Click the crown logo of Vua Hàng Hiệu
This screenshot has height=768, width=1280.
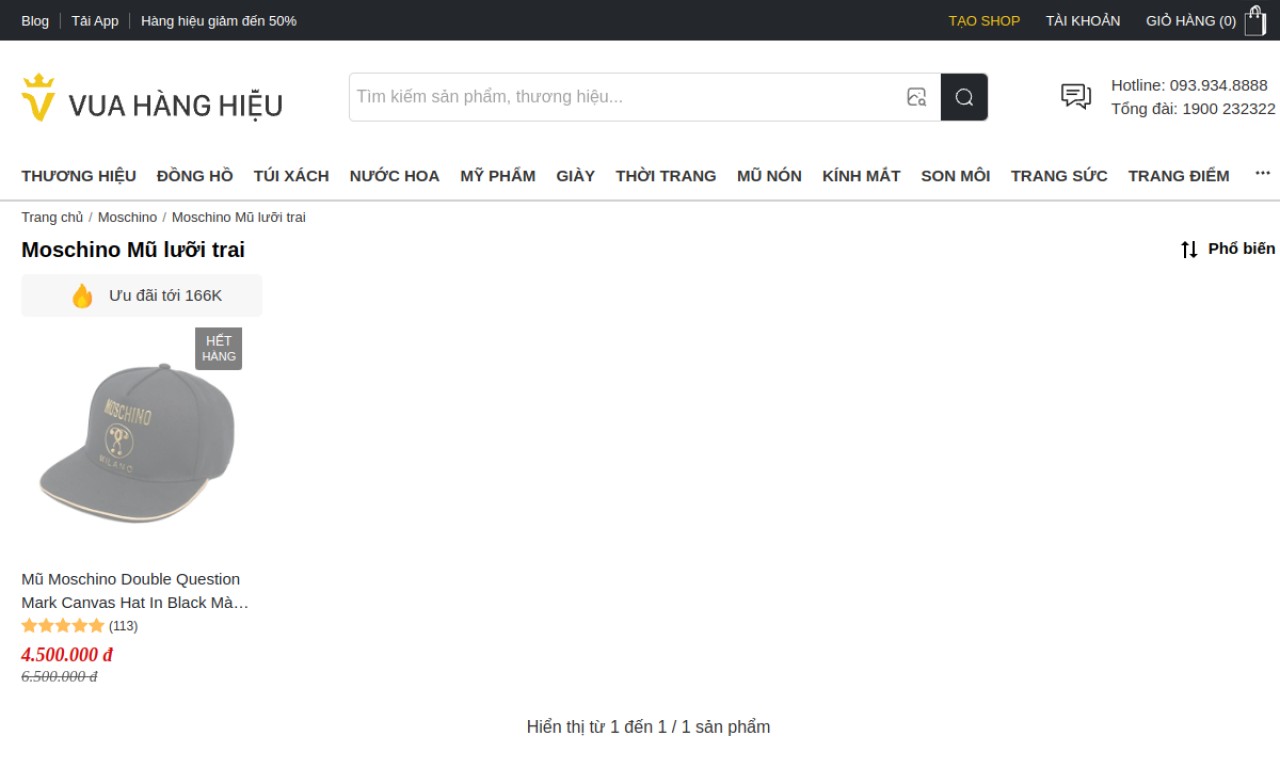(x=39, y=98)
